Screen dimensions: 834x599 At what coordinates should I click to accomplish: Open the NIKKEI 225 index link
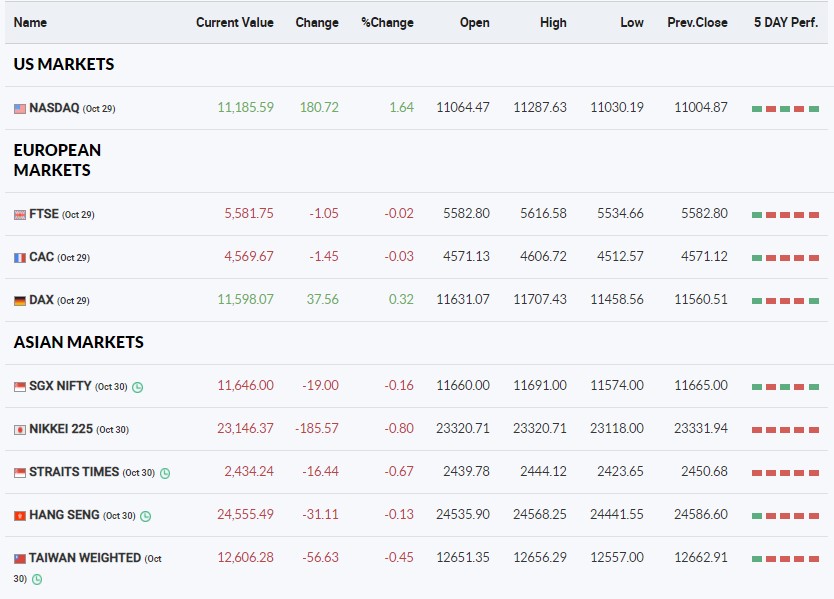click(61, 429)
